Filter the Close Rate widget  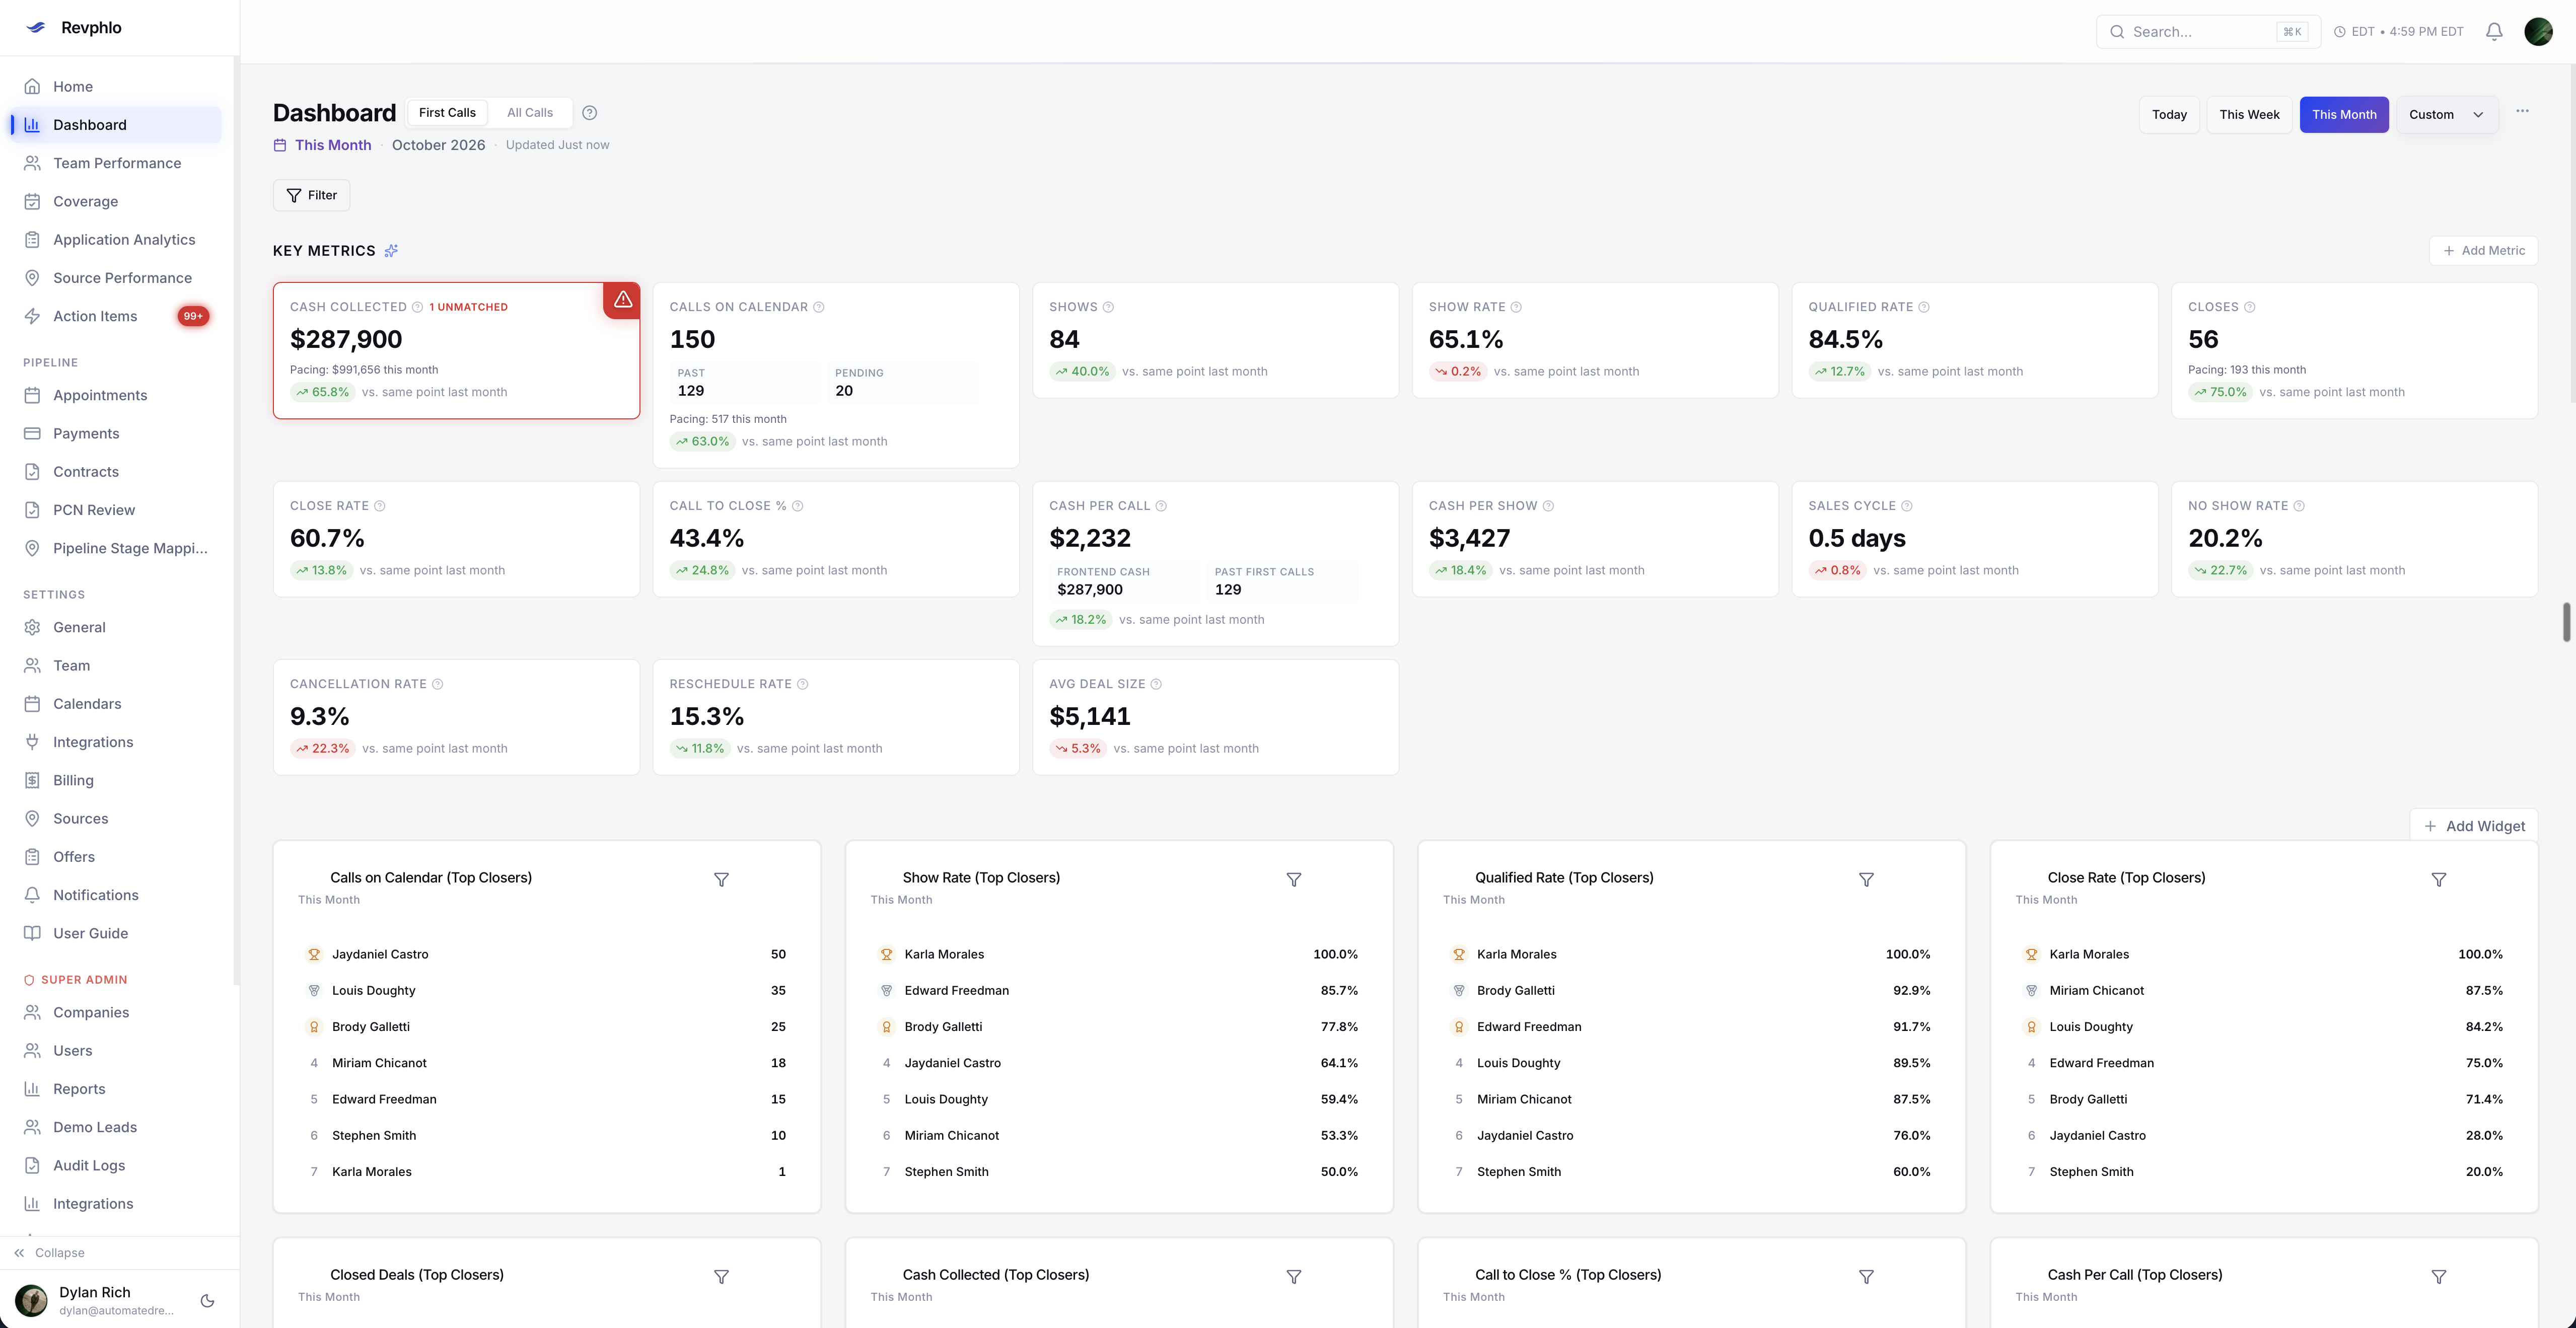click(x=2438, y=880)
